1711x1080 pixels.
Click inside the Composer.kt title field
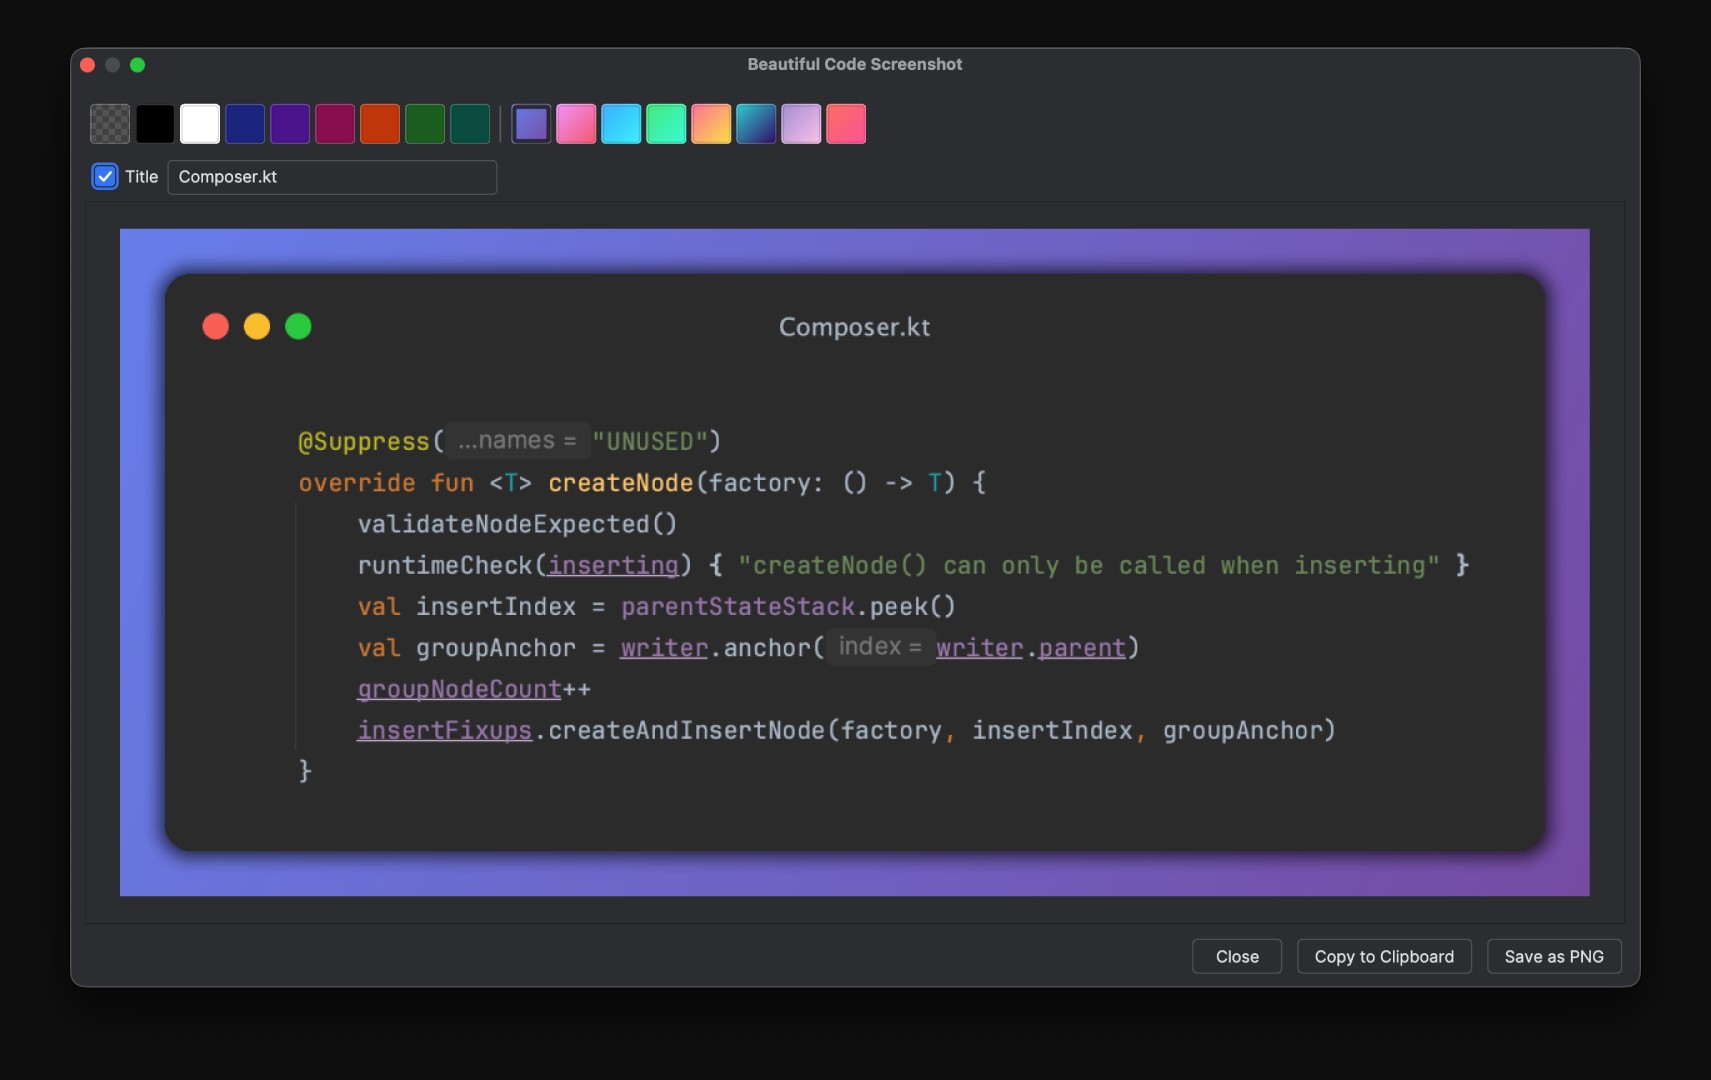(x=331, y=177)
